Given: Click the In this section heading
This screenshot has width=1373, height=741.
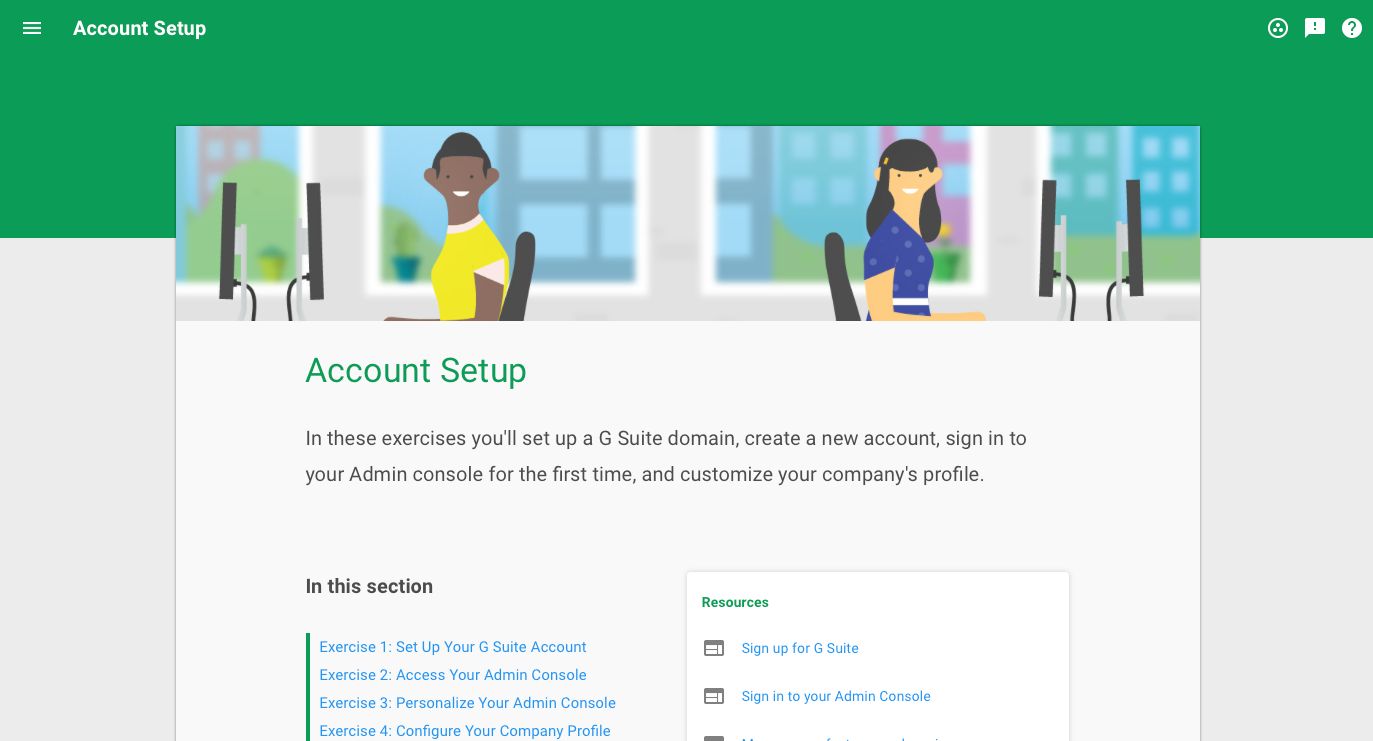Looking at the screenshot, I should pyautogui.click(x=369, y=586).
